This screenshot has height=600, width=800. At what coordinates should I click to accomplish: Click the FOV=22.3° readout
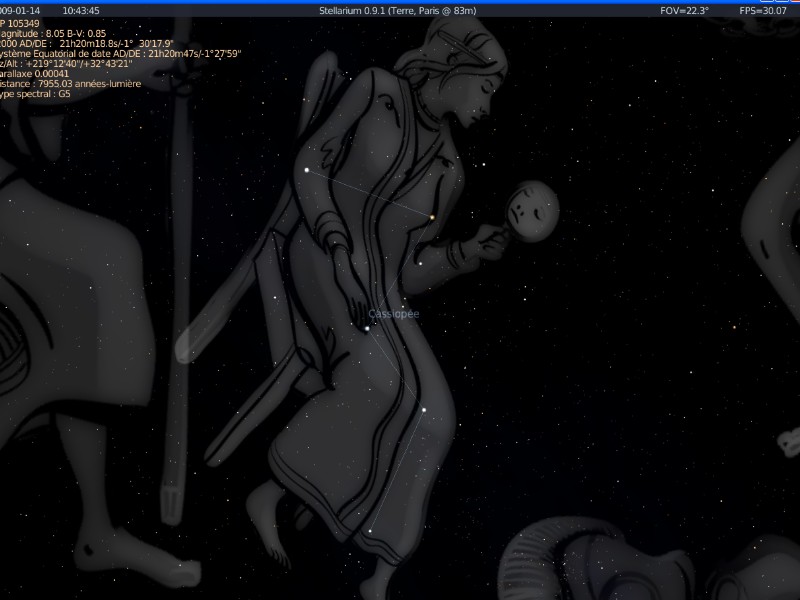(x=684, y=11)
